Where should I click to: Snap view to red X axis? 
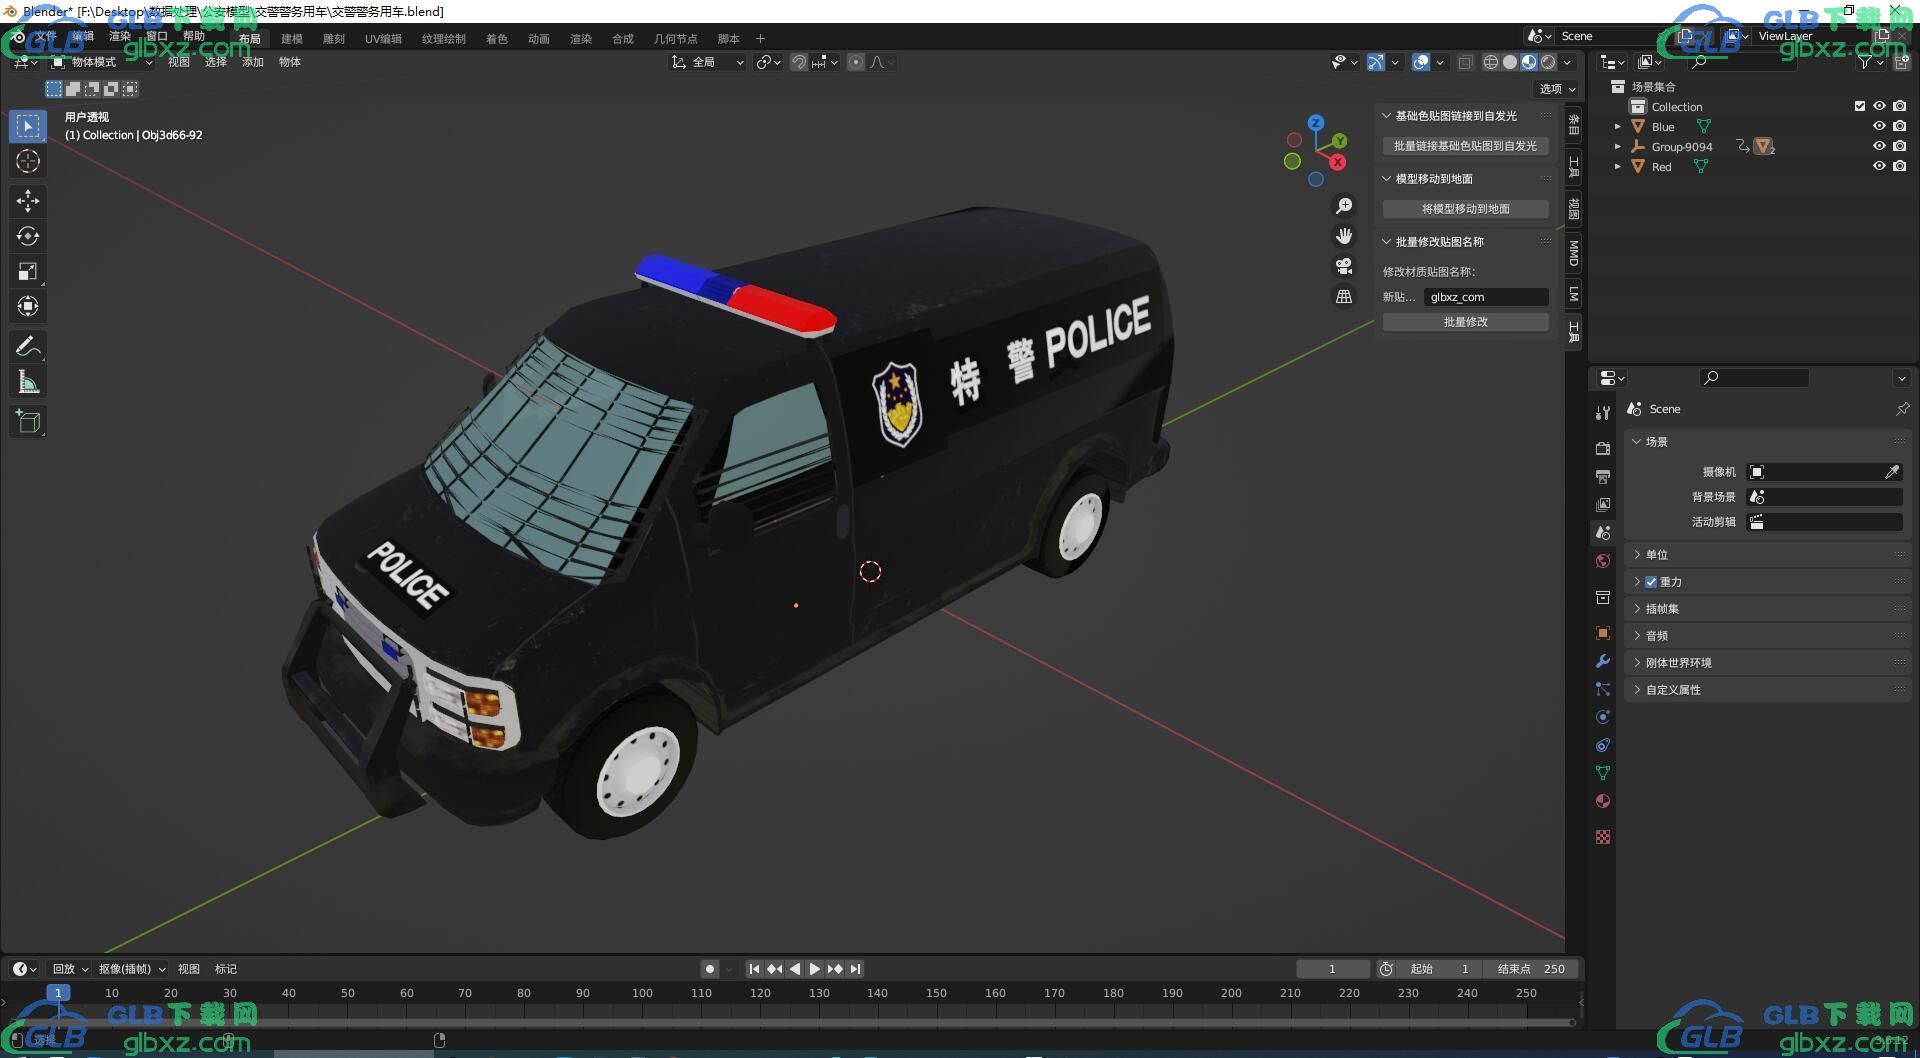pos(1338,162)
